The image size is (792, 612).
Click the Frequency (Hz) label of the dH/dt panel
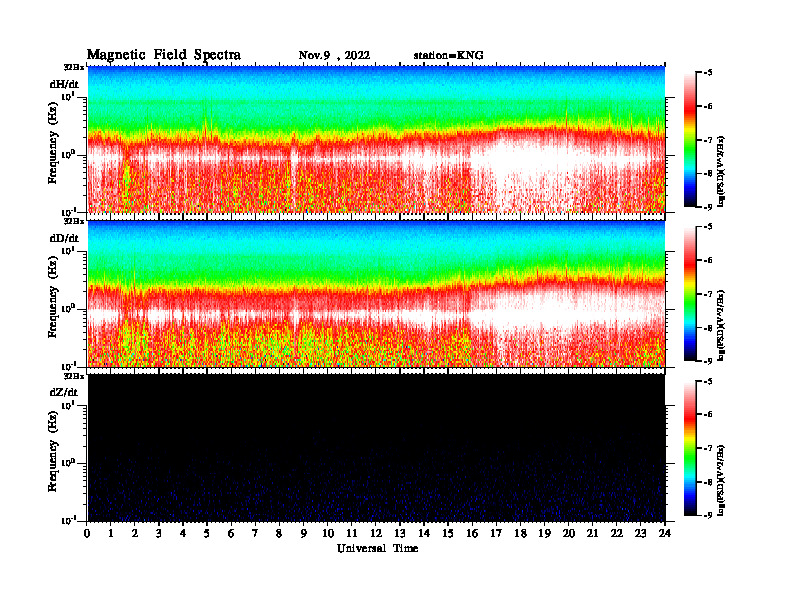(53, 143)
